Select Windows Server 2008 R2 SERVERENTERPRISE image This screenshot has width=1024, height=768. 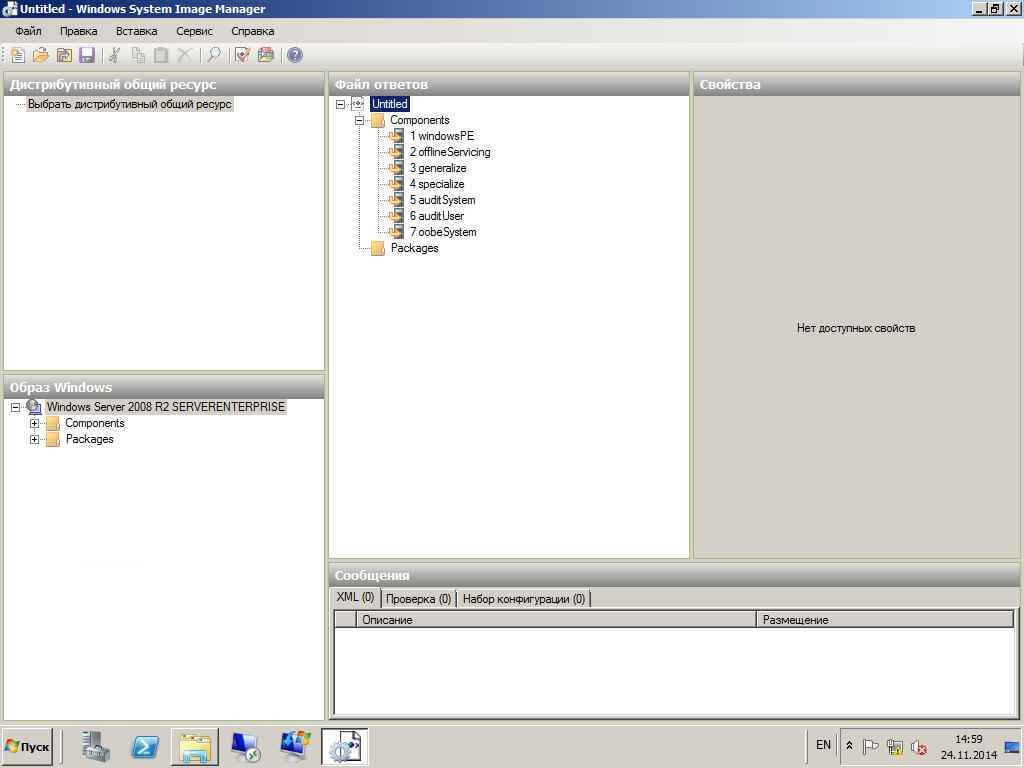[165, 407]
